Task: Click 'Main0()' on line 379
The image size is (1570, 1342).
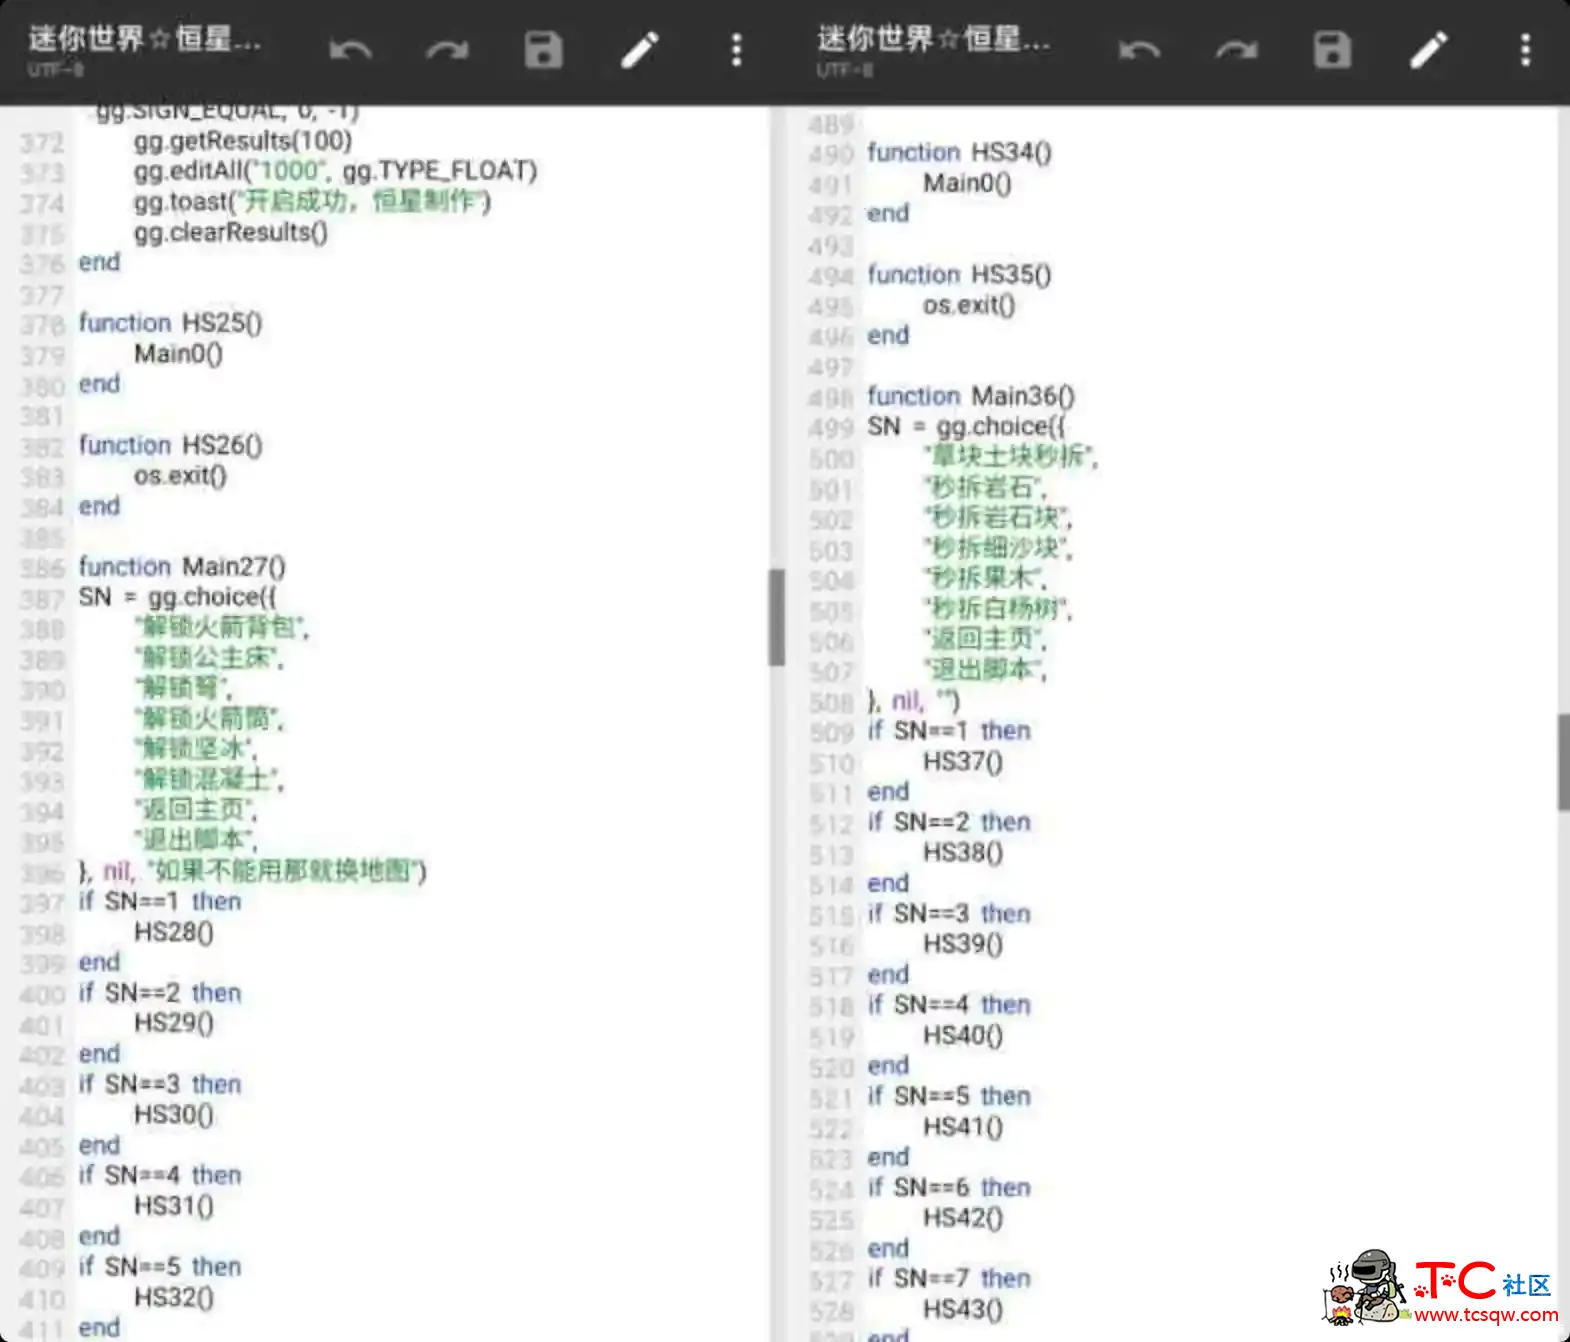Action: coord(179,354)
